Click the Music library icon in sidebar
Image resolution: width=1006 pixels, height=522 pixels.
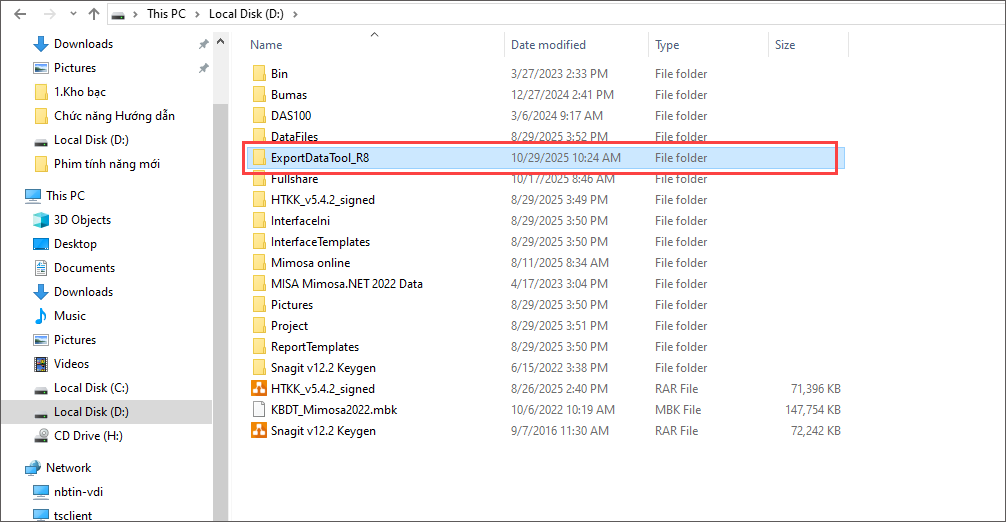point(41,316)
